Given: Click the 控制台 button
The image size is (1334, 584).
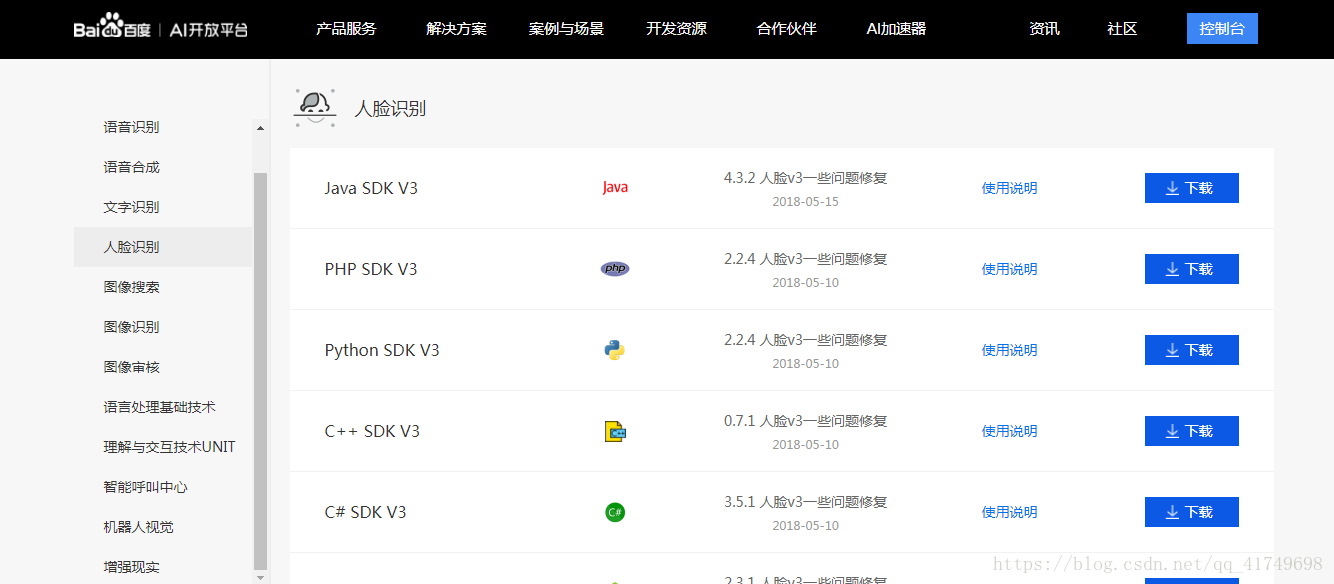Looking at the screenshot, I should pyautogui.click(x=1222, y=29).
